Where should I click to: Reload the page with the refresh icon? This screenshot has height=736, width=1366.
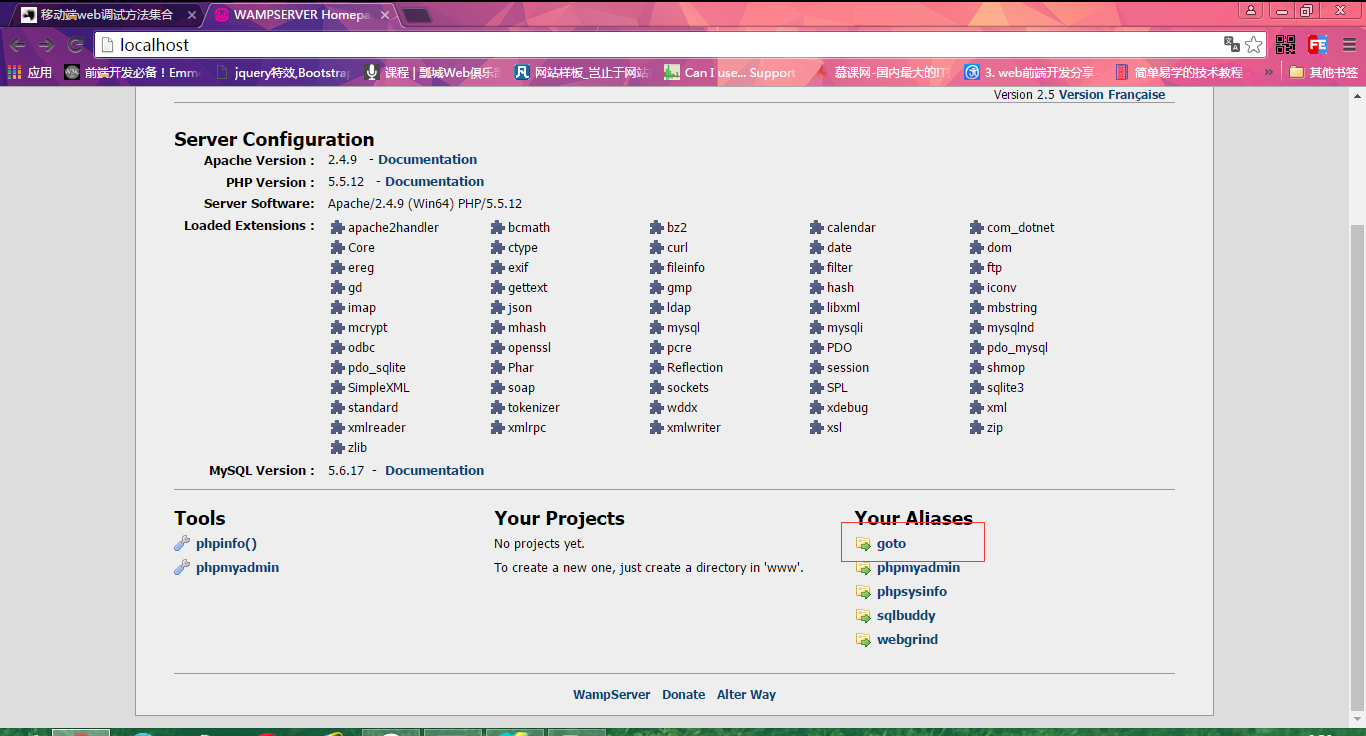pyautogui.click(x=75, y=45)
